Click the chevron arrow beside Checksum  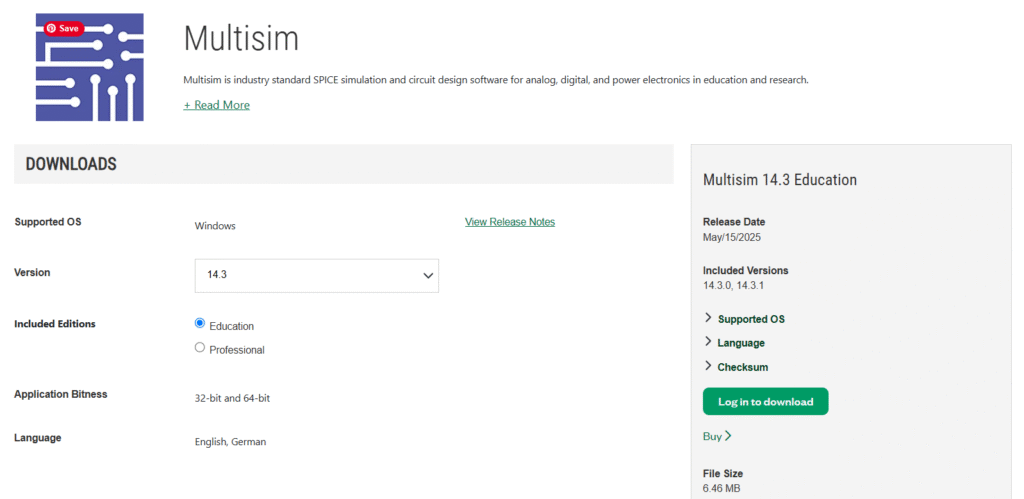[x=708, y=366]
